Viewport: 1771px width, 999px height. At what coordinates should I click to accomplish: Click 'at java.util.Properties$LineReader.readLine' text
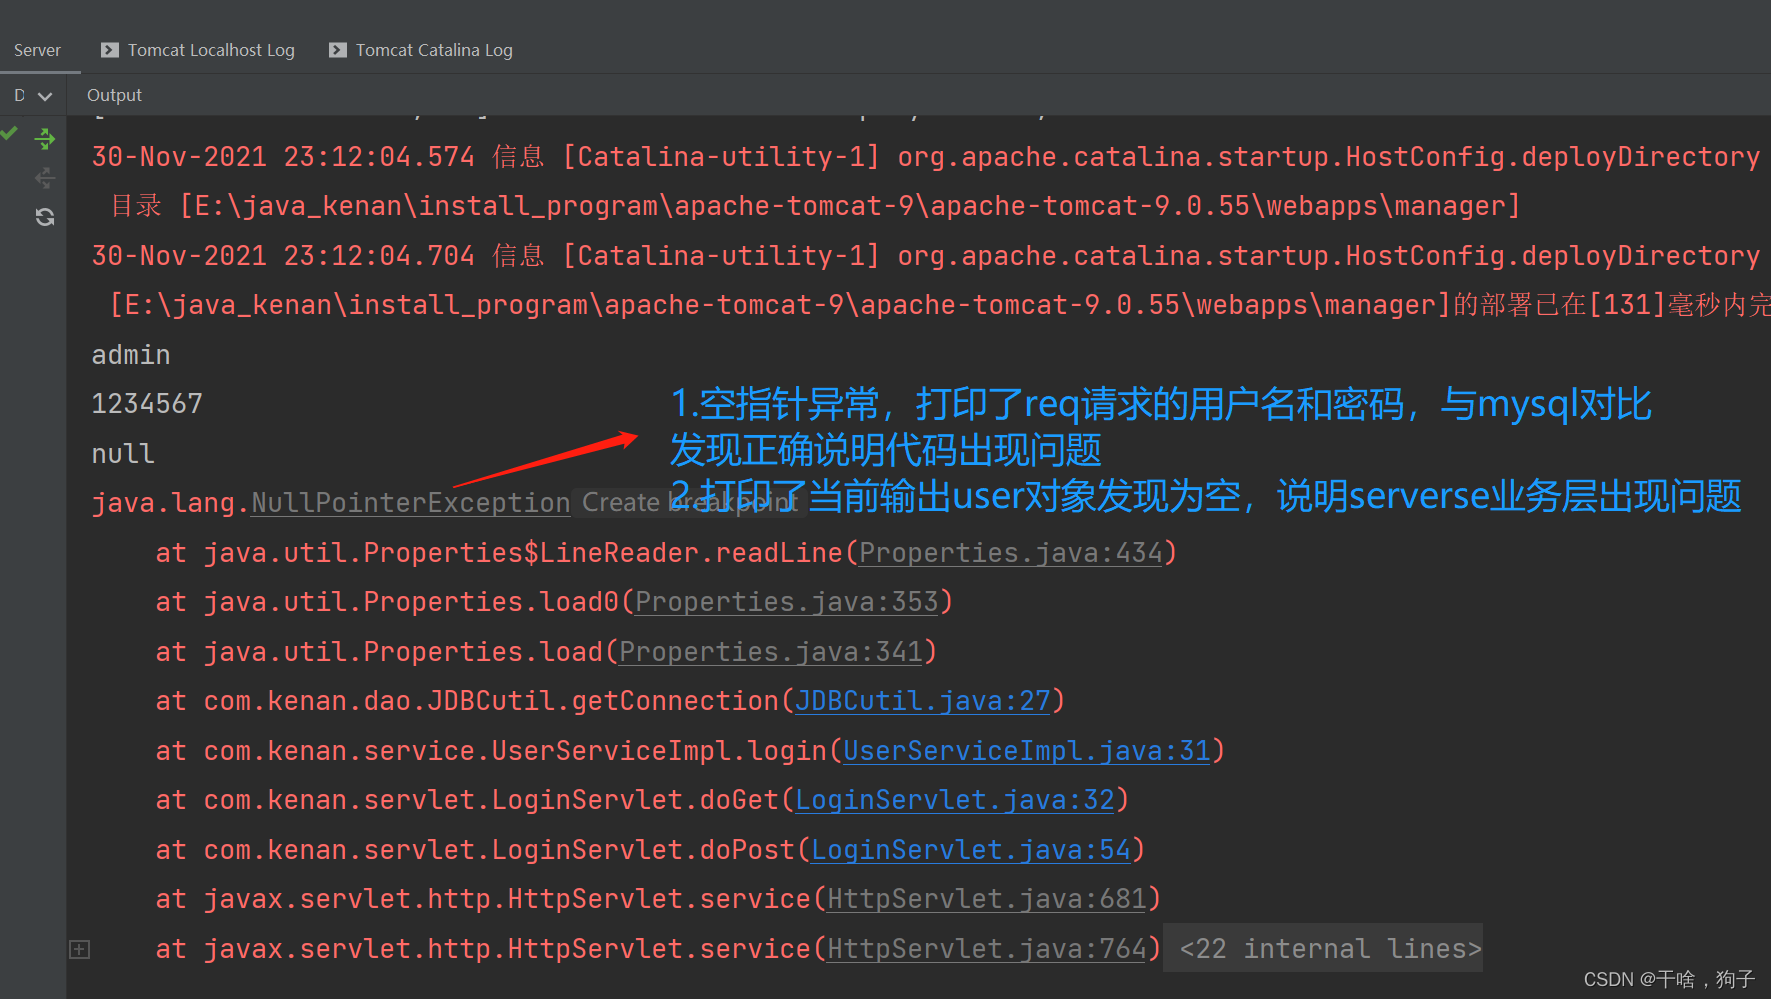(499, 552)
